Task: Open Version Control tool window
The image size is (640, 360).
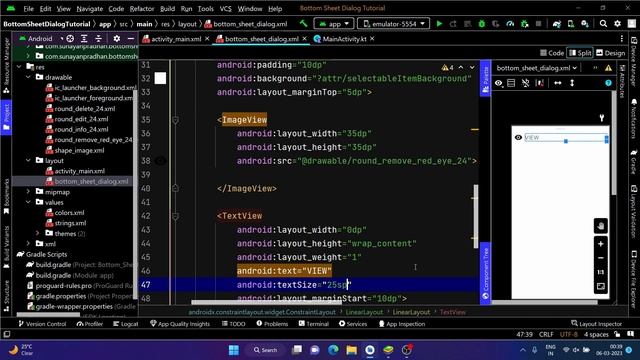Action: [42, 324]
